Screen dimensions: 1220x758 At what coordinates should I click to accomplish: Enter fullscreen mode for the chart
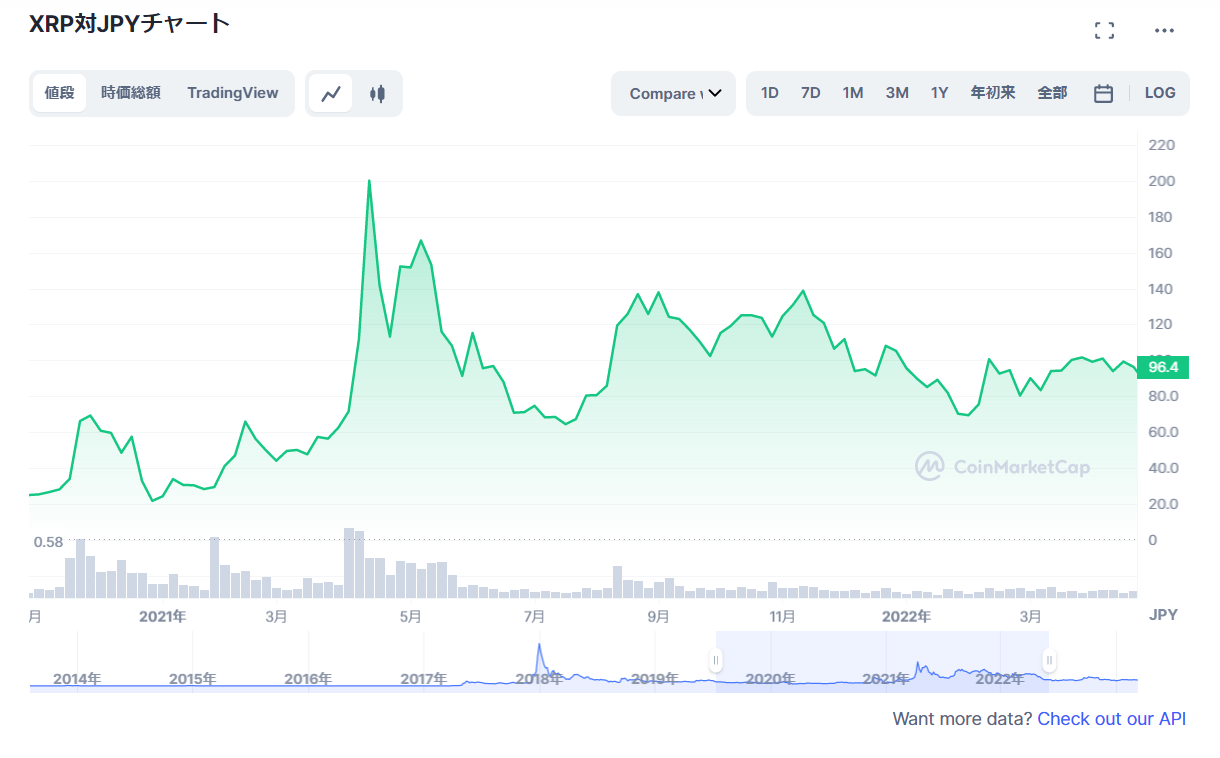pyautogui.click(x=1104, y=30)
